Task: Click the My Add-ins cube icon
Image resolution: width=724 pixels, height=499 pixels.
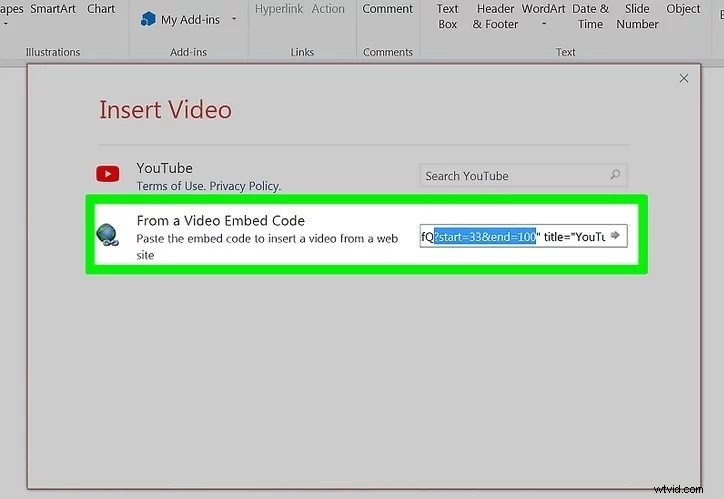Action: coord(148,19)
